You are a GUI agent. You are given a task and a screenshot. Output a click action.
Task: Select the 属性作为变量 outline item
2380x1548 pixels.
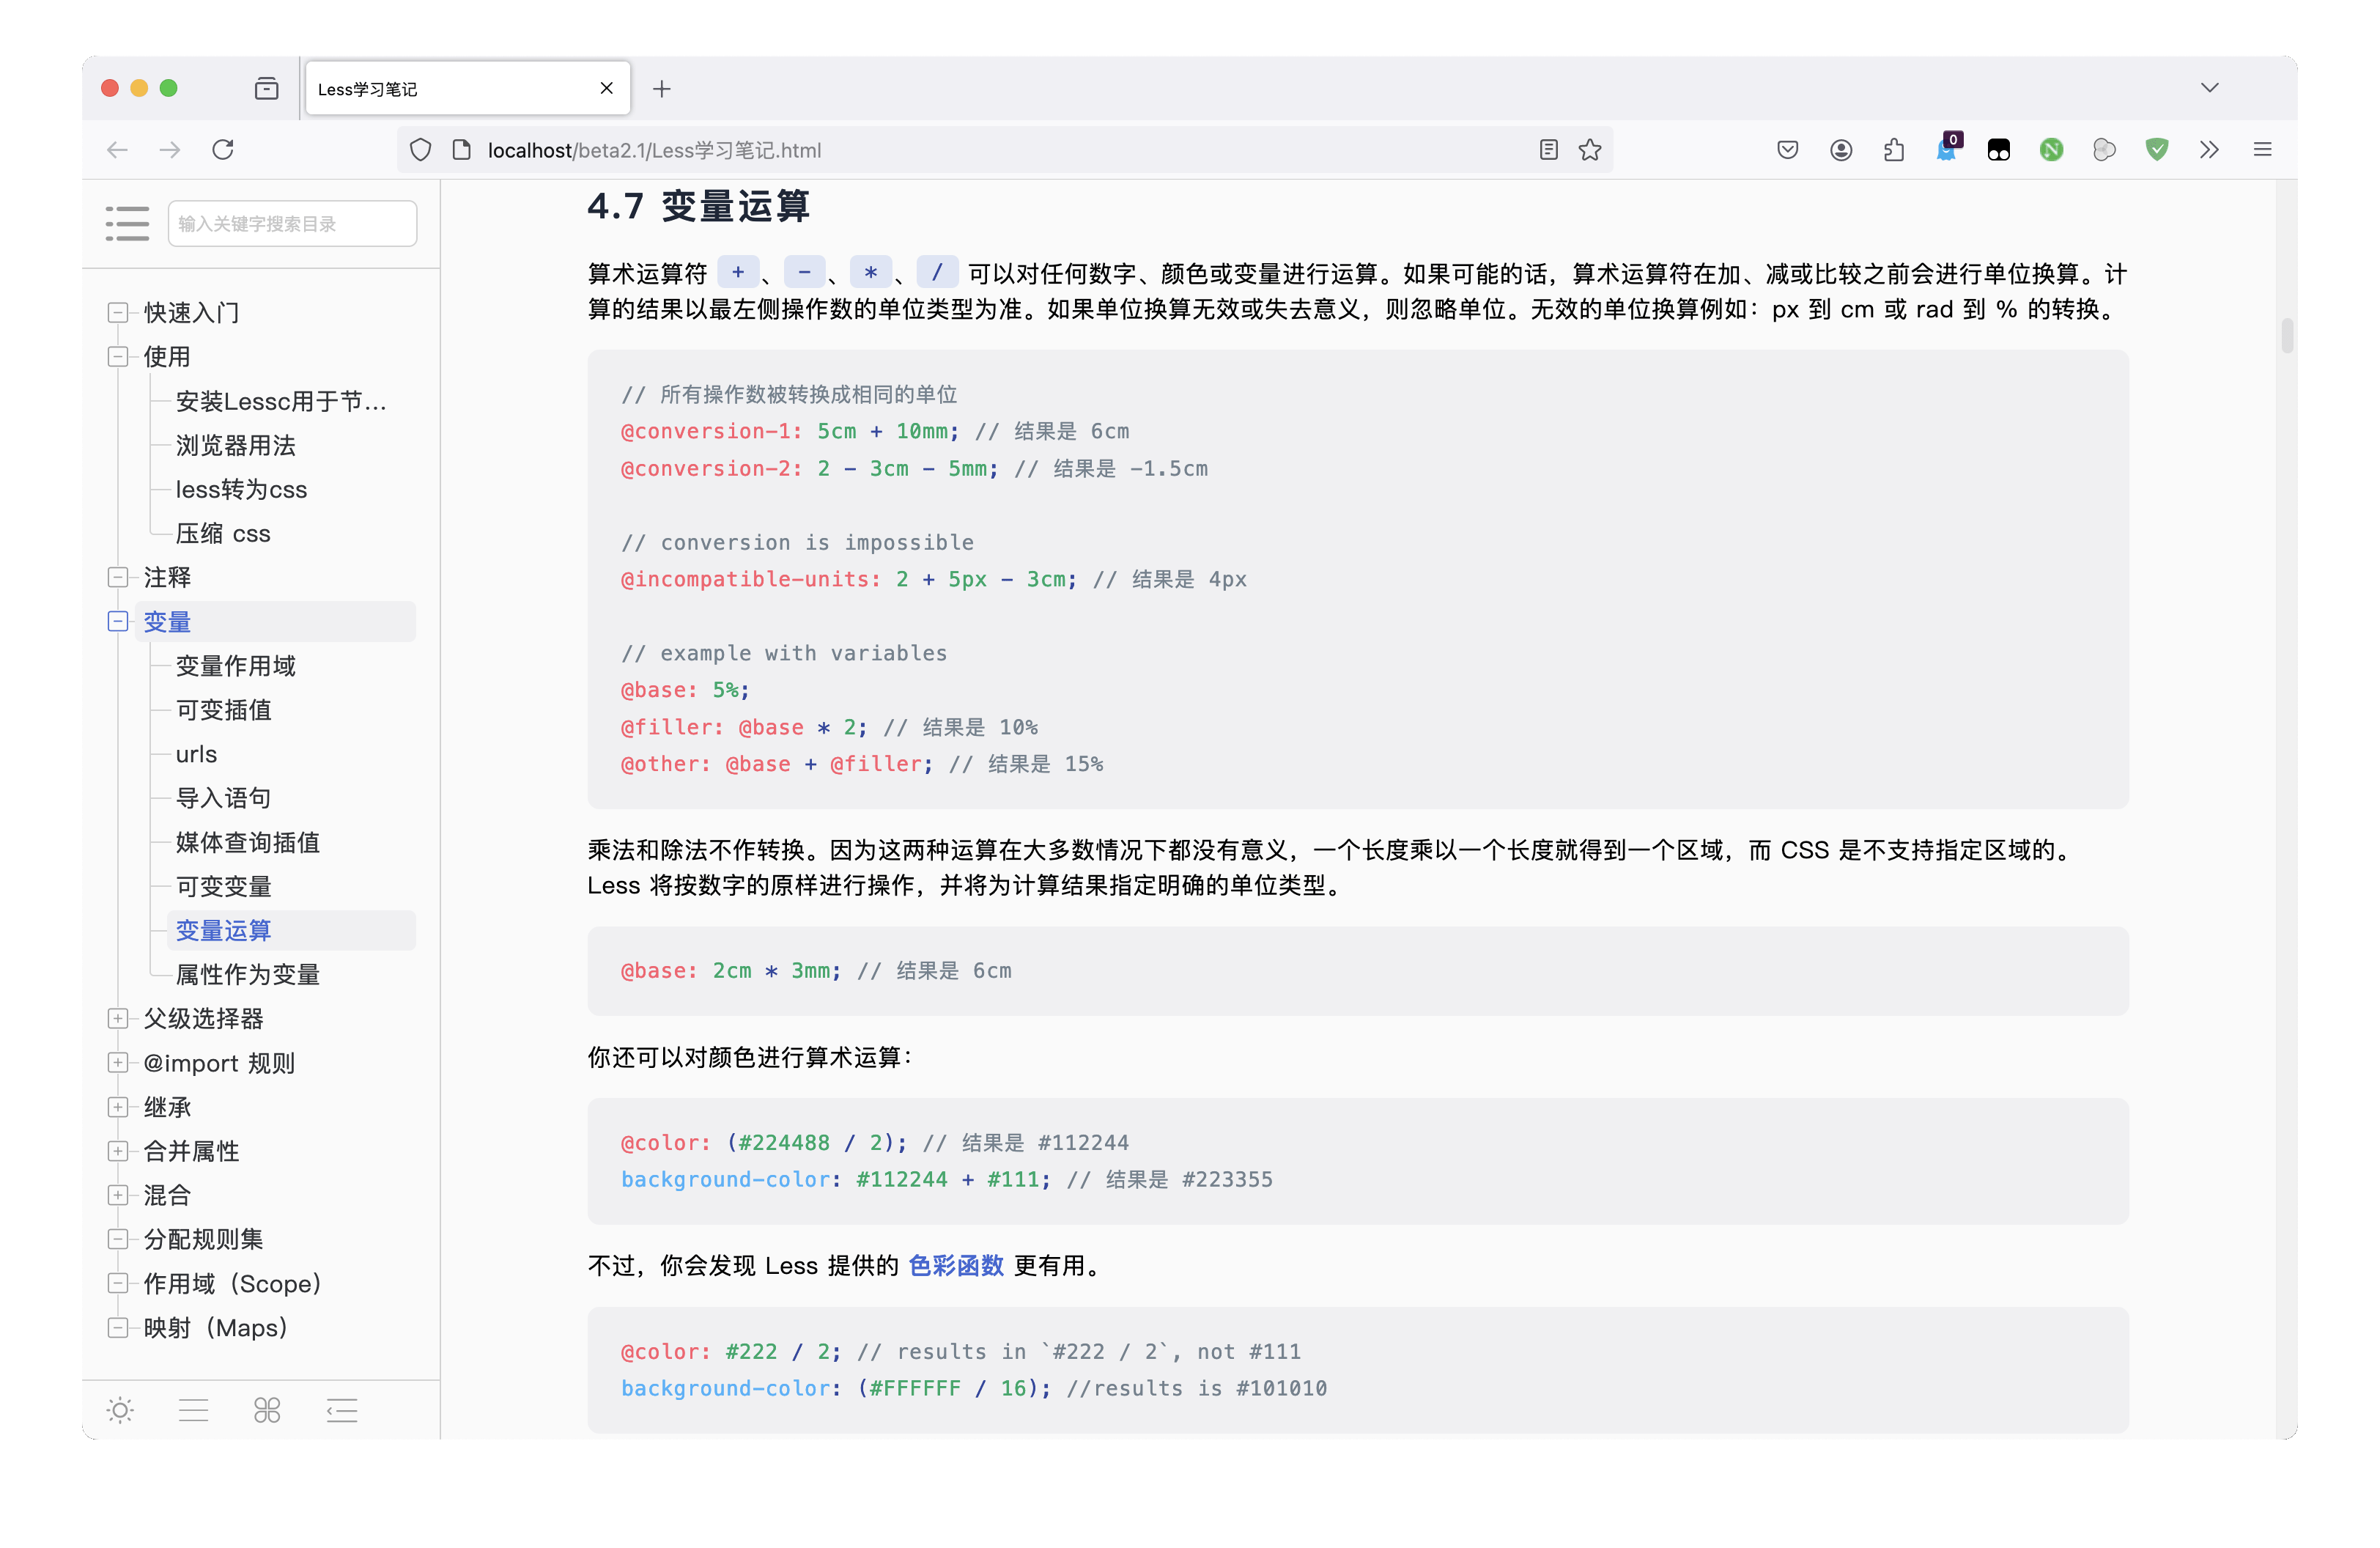click(248, 974)
